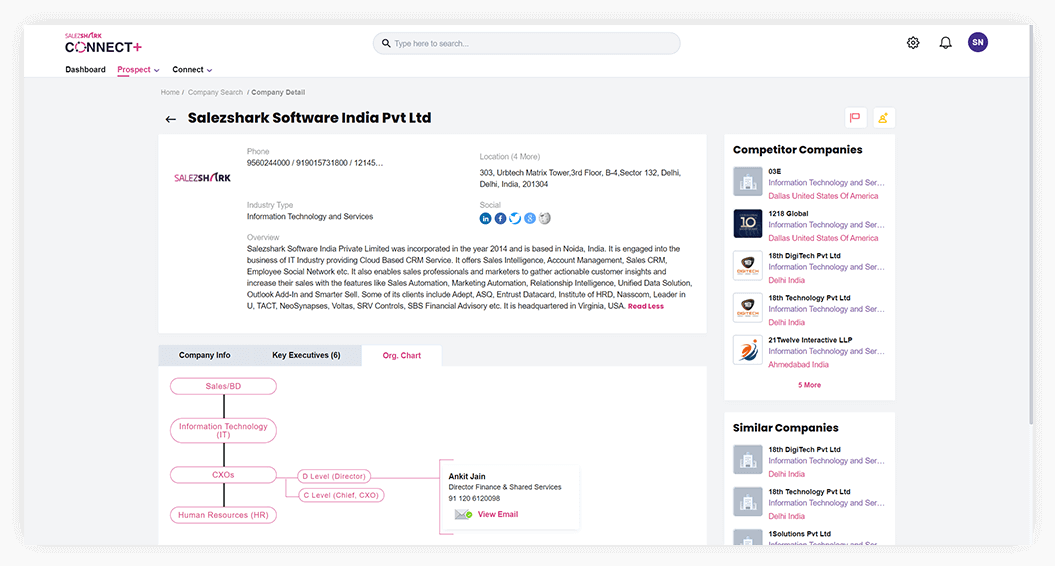
Task: Expand the Prospect dropdown menu
Action: click(138, 69)
